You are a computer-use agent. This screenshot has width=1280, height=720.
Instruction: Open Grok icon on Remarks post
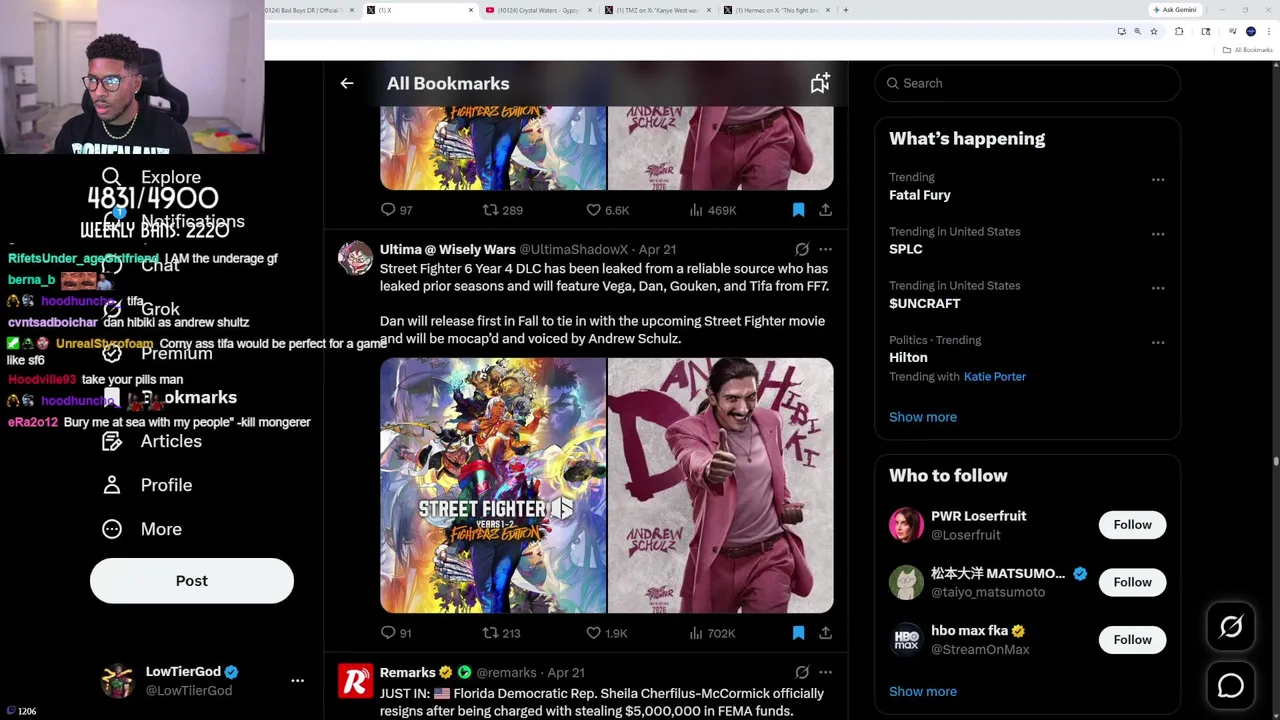coord(802,672)
